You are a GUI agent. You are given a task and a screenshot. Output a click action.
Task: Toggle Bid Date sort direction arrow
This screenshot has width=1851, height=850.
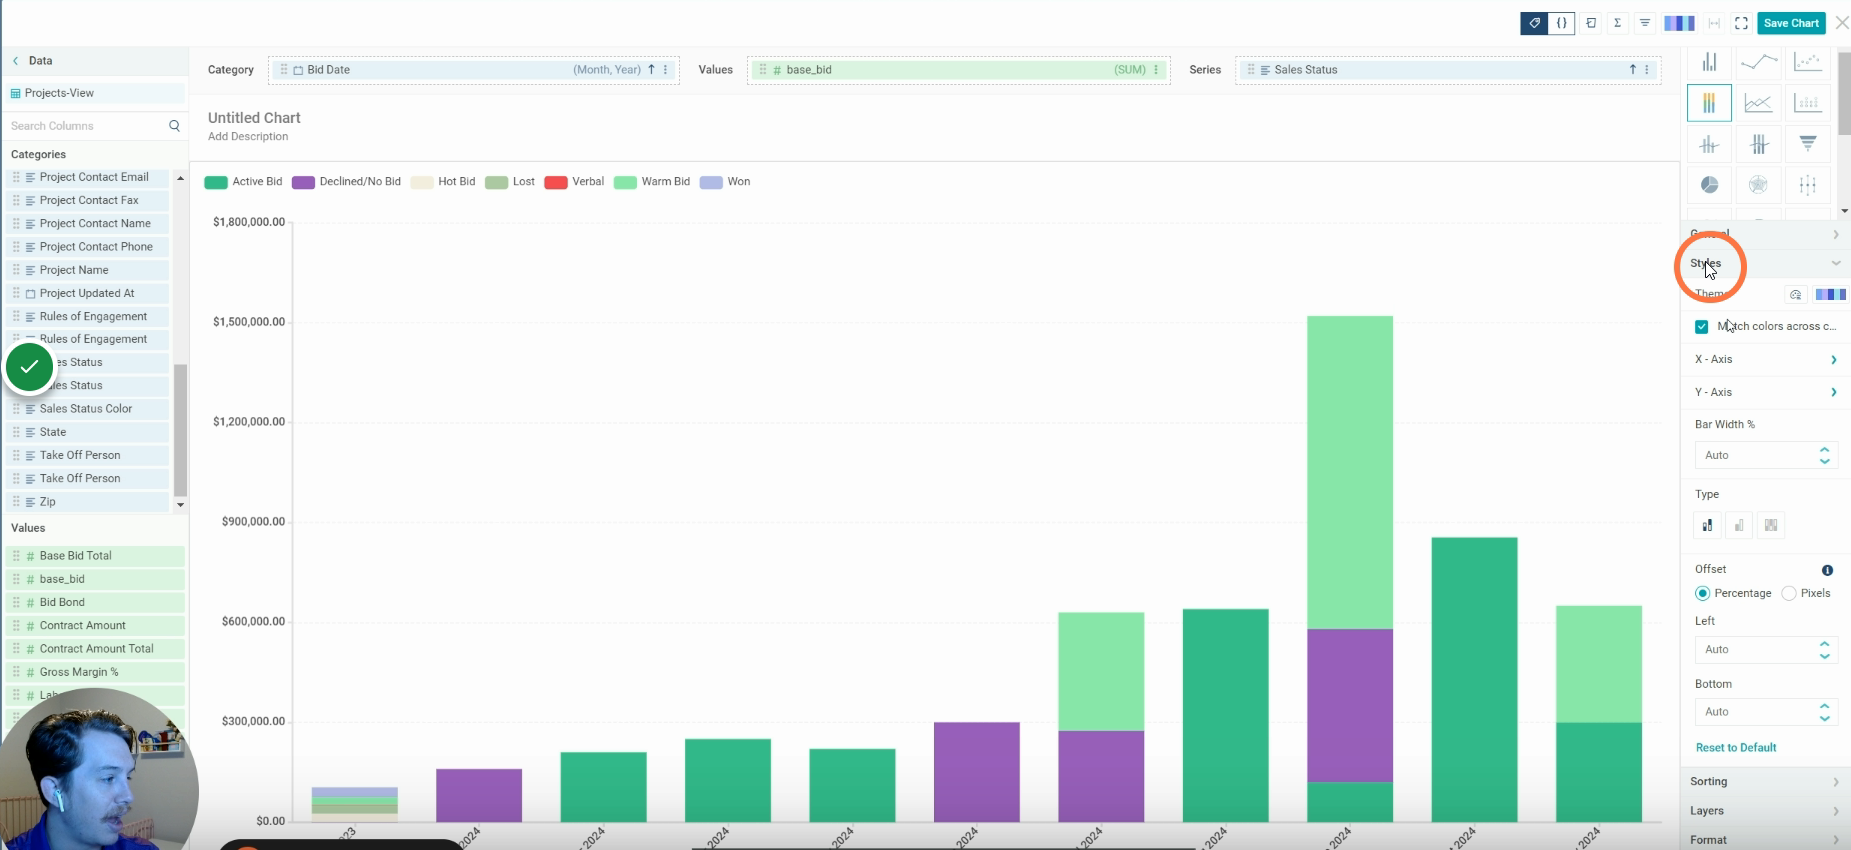coord(651,70)
